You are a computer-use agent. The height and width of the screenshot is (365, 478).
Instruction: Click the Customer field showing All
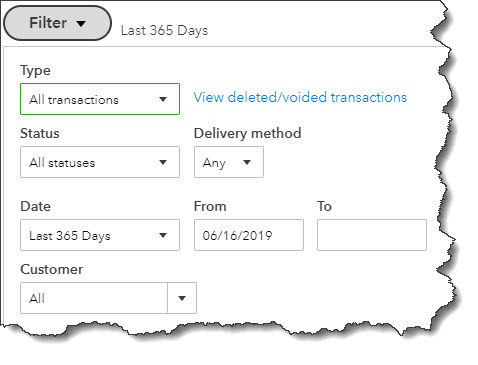[x=94, y=298]
